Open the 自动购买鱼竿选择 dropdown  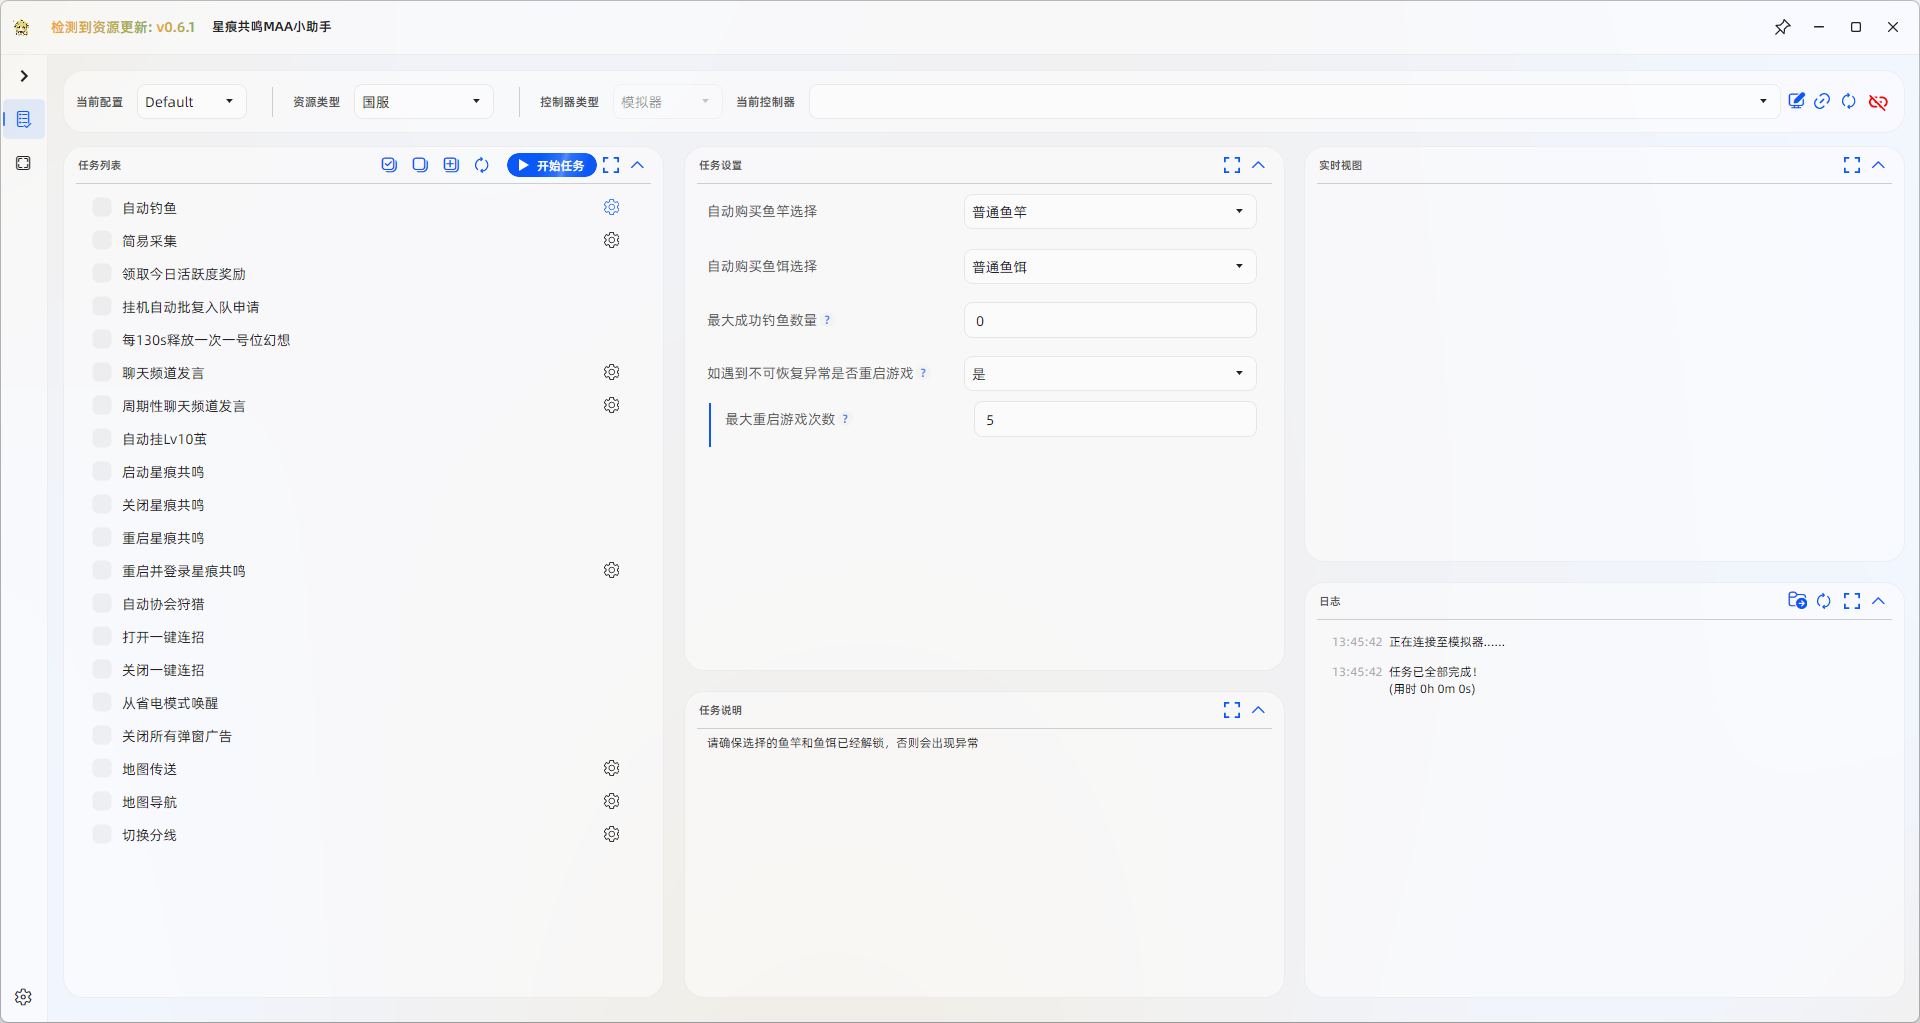(1109, 211)
